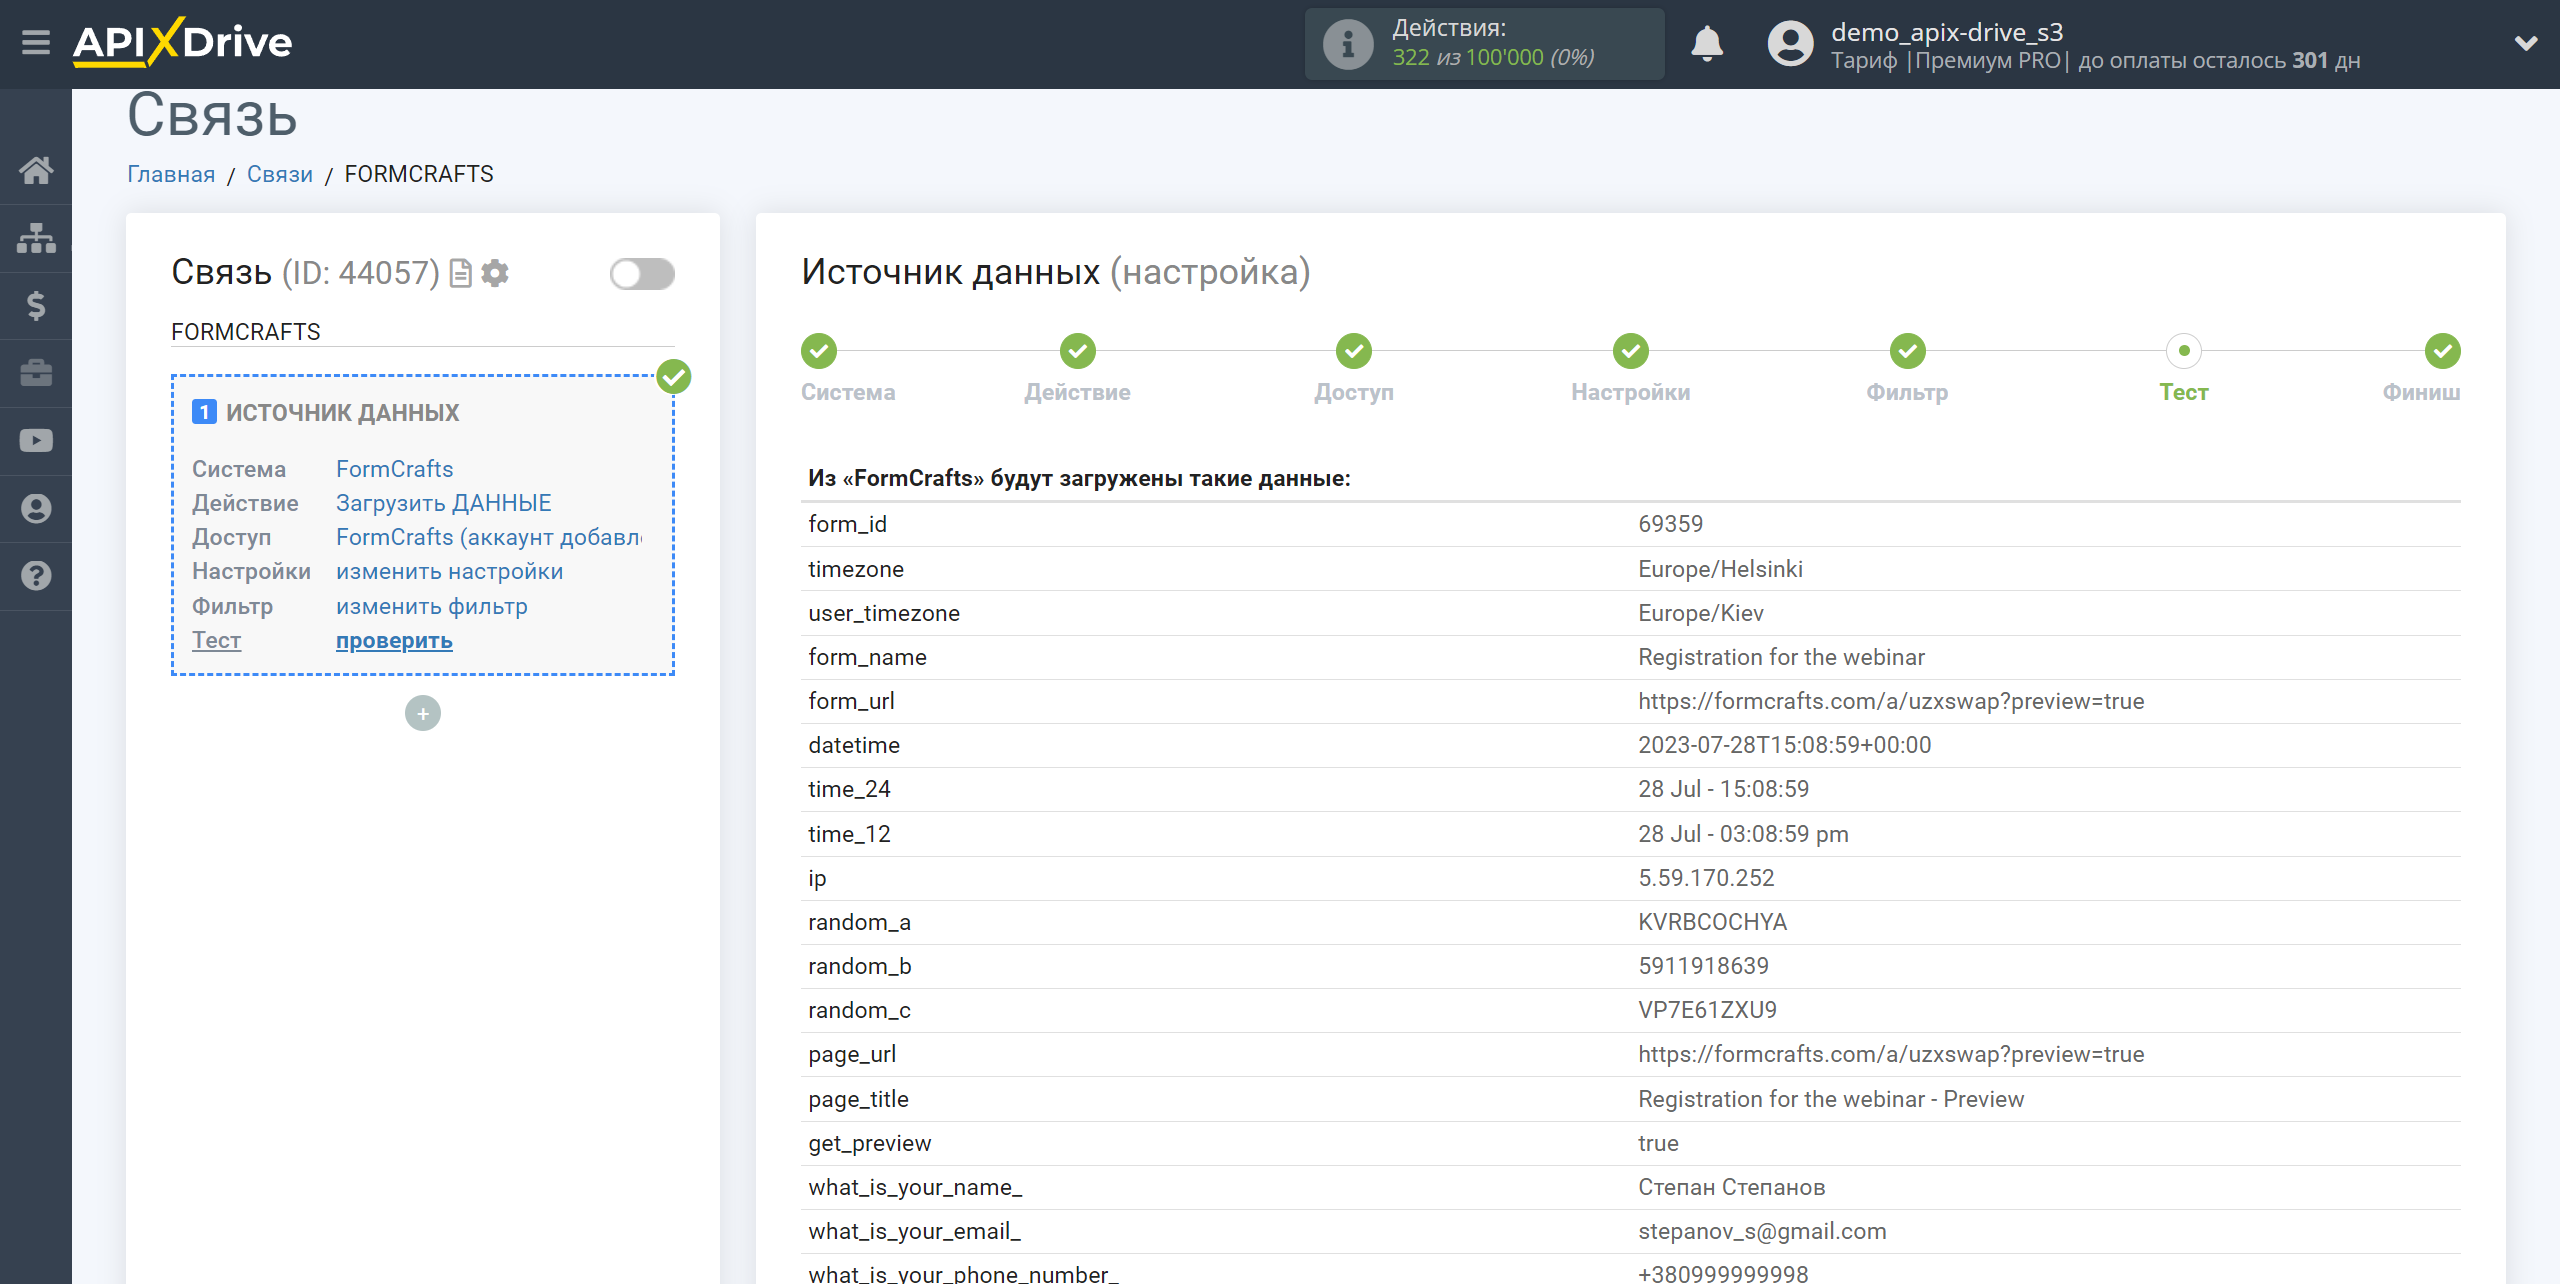
Task: Expand the account dropdown chevron
Action: click(2526, 43)
